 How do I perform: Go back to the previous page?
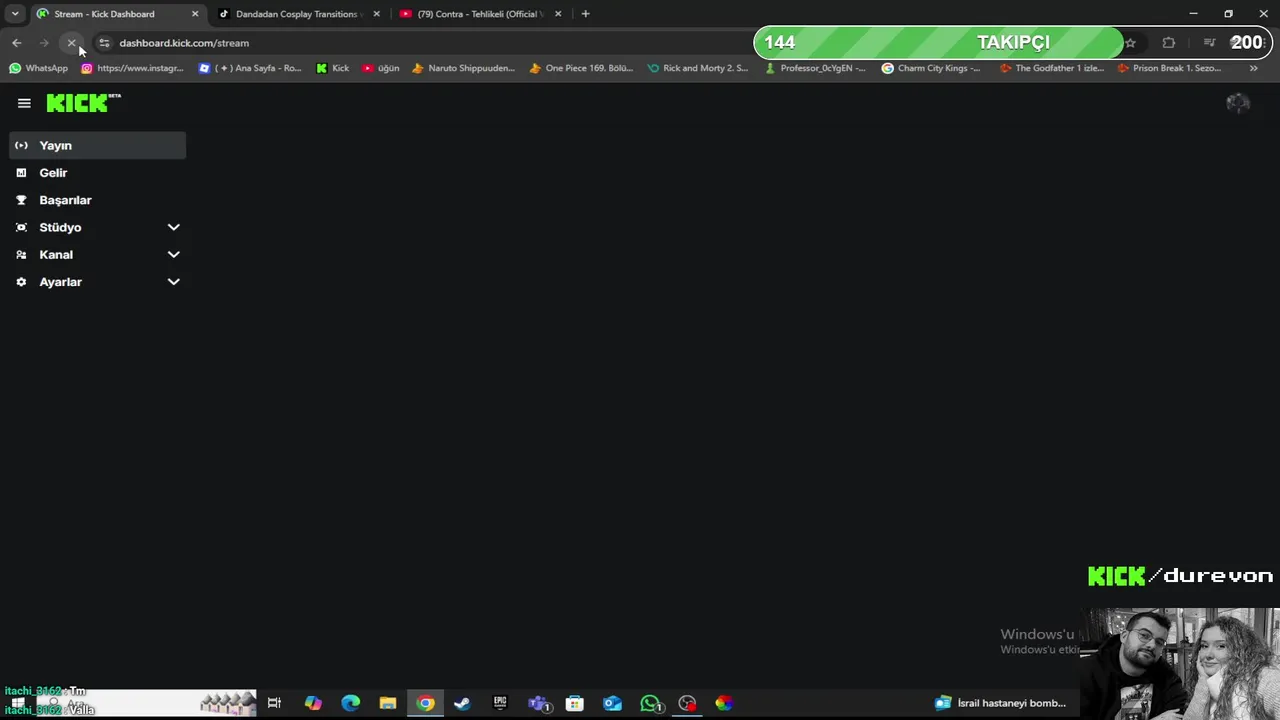(x=17, y=43)
